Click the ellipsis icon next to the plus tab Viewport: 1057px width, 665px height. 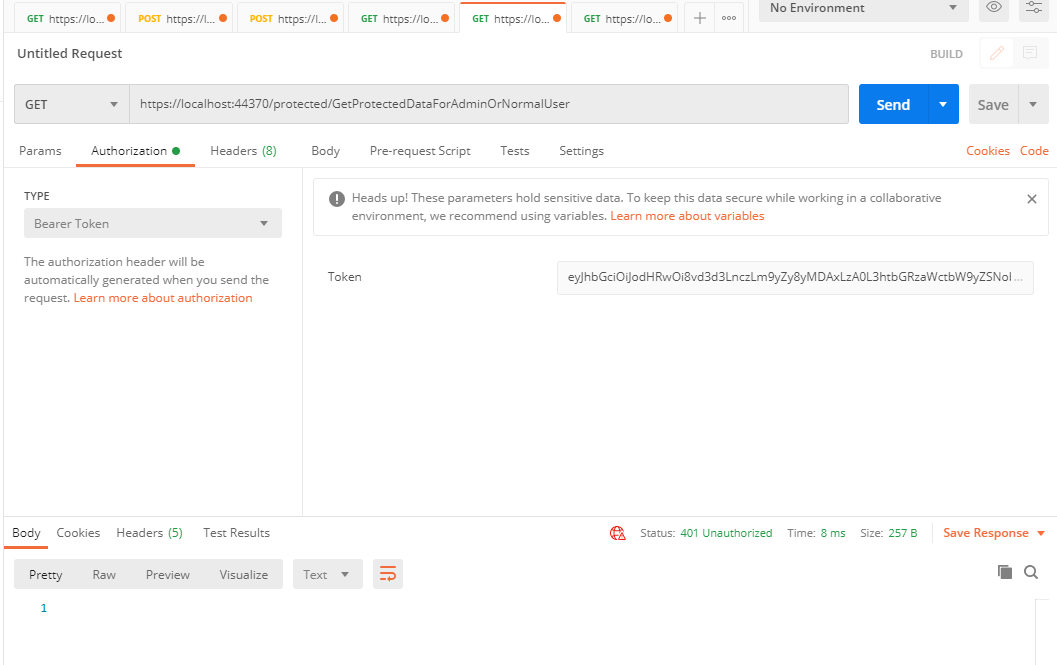727,16
